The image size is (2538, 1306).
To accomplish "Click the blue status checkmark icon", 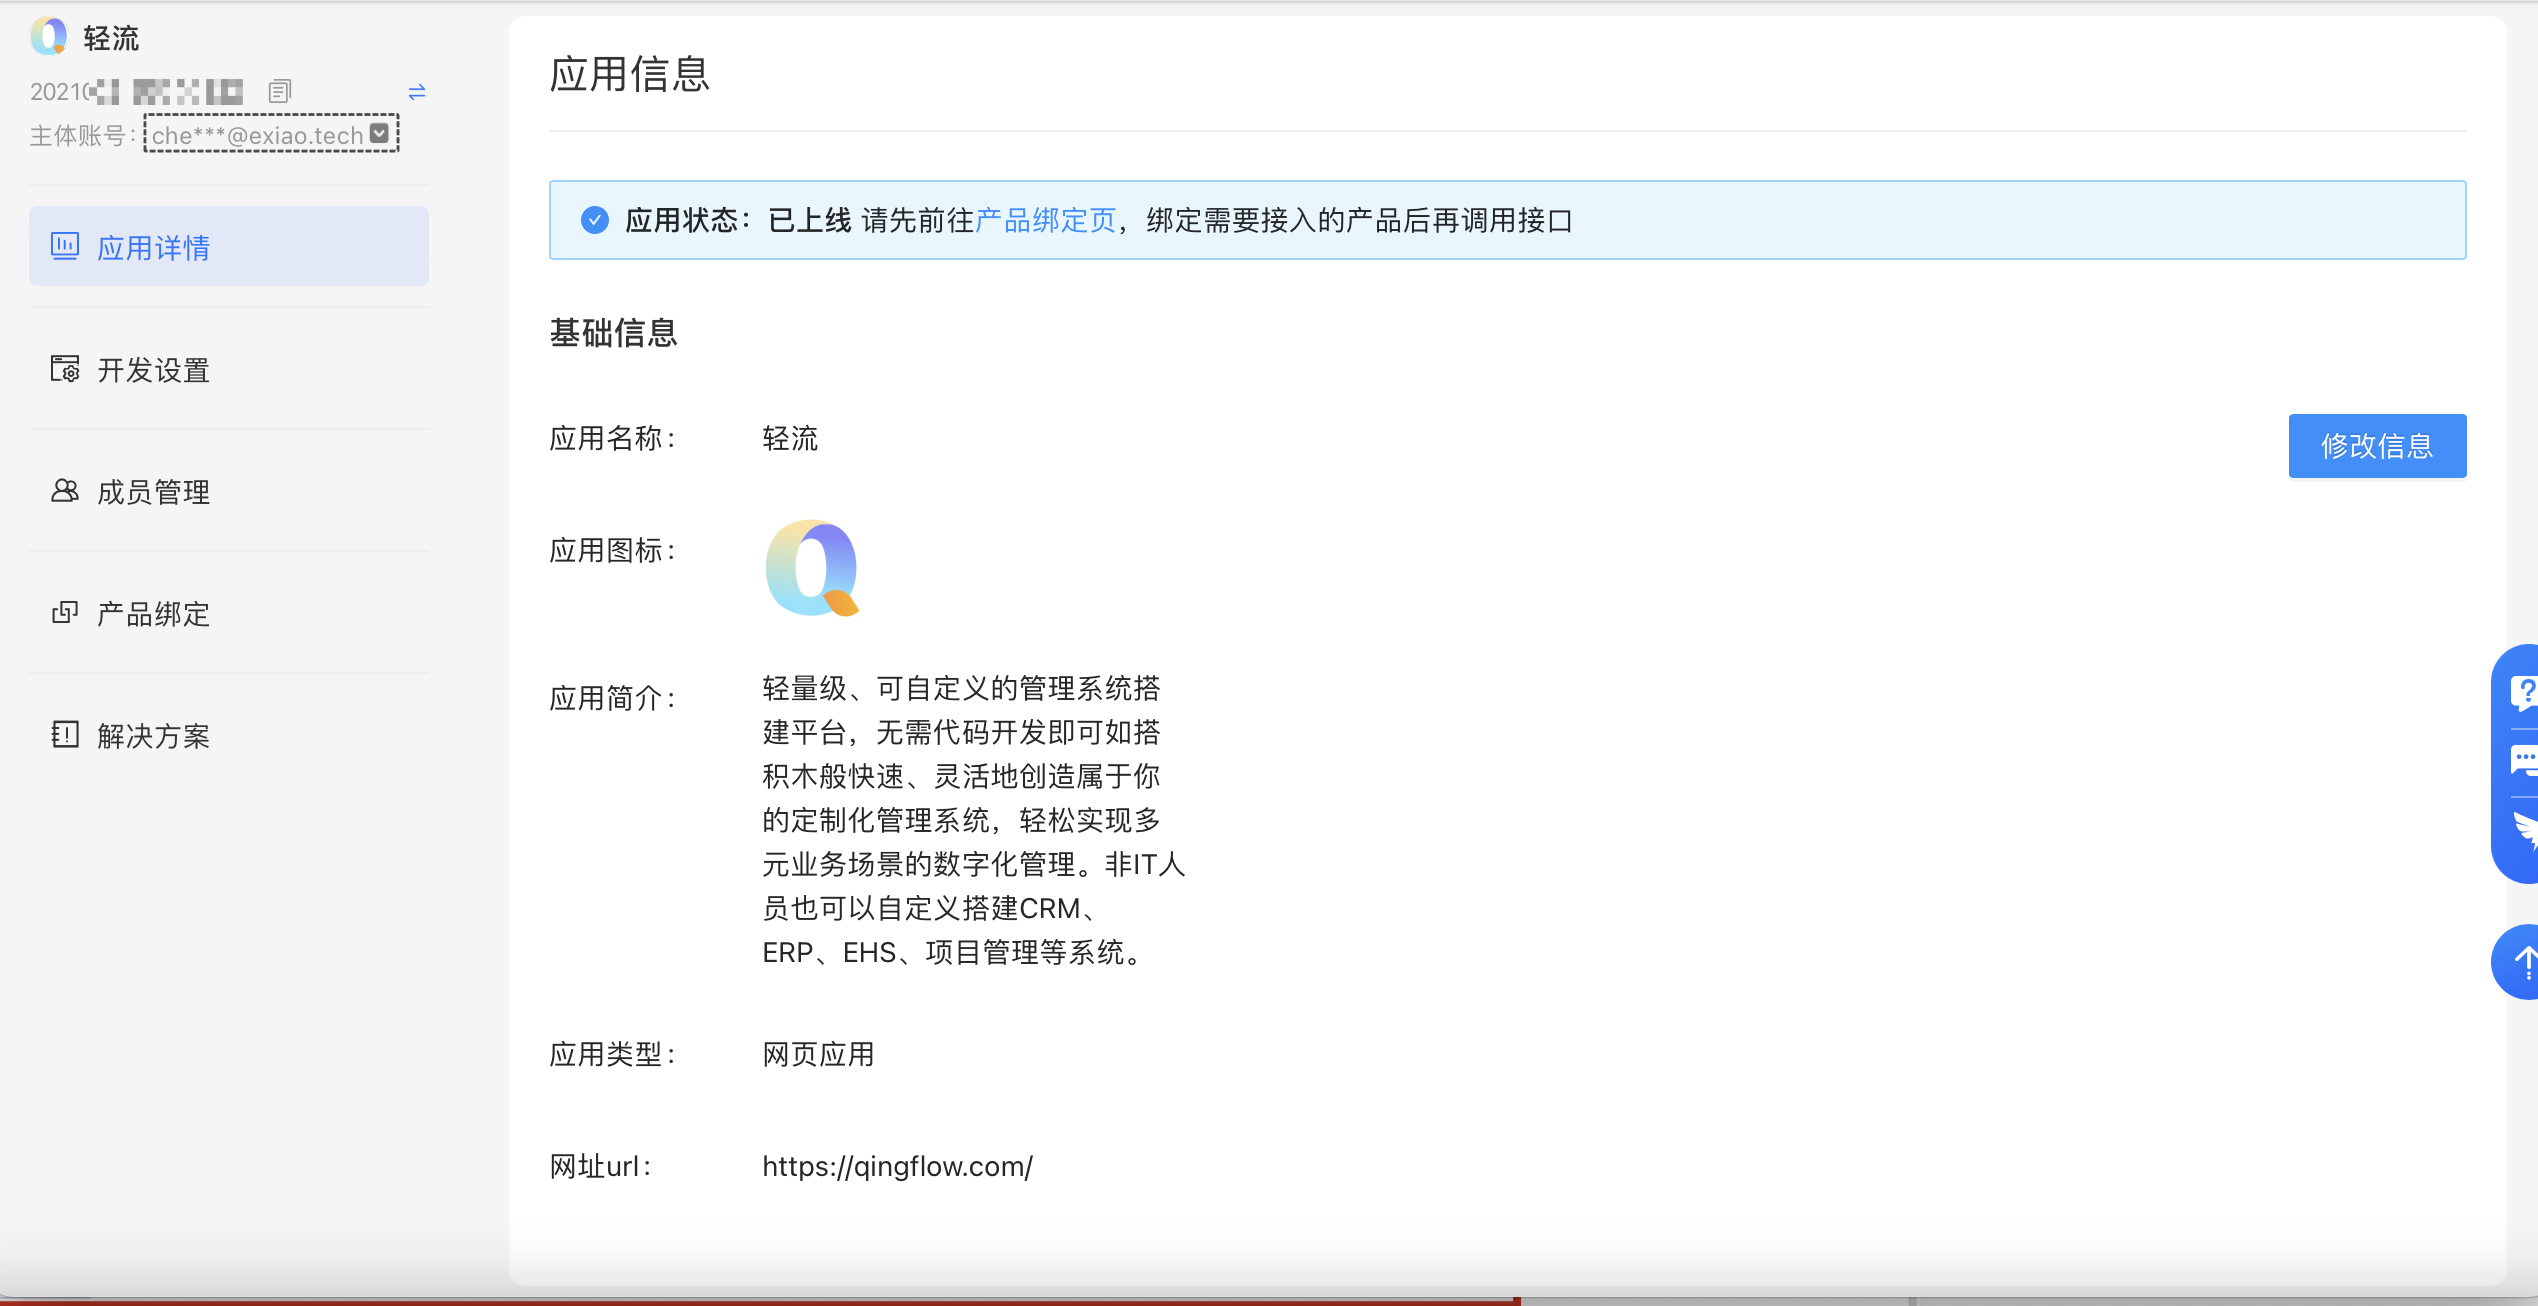I will [595, 220].
